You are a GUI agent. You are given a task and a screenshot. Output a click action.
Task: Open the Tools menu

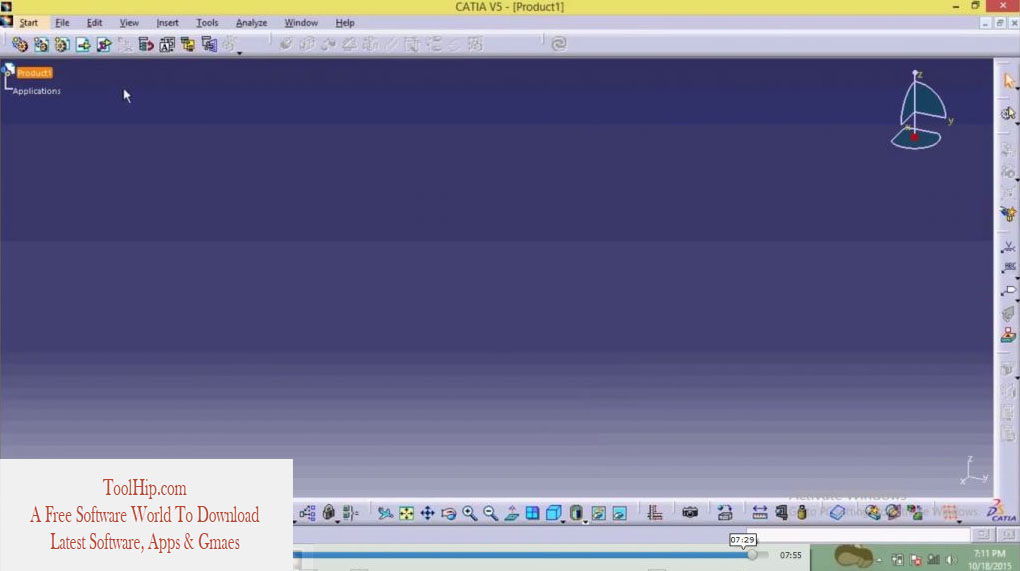(207, 23)
